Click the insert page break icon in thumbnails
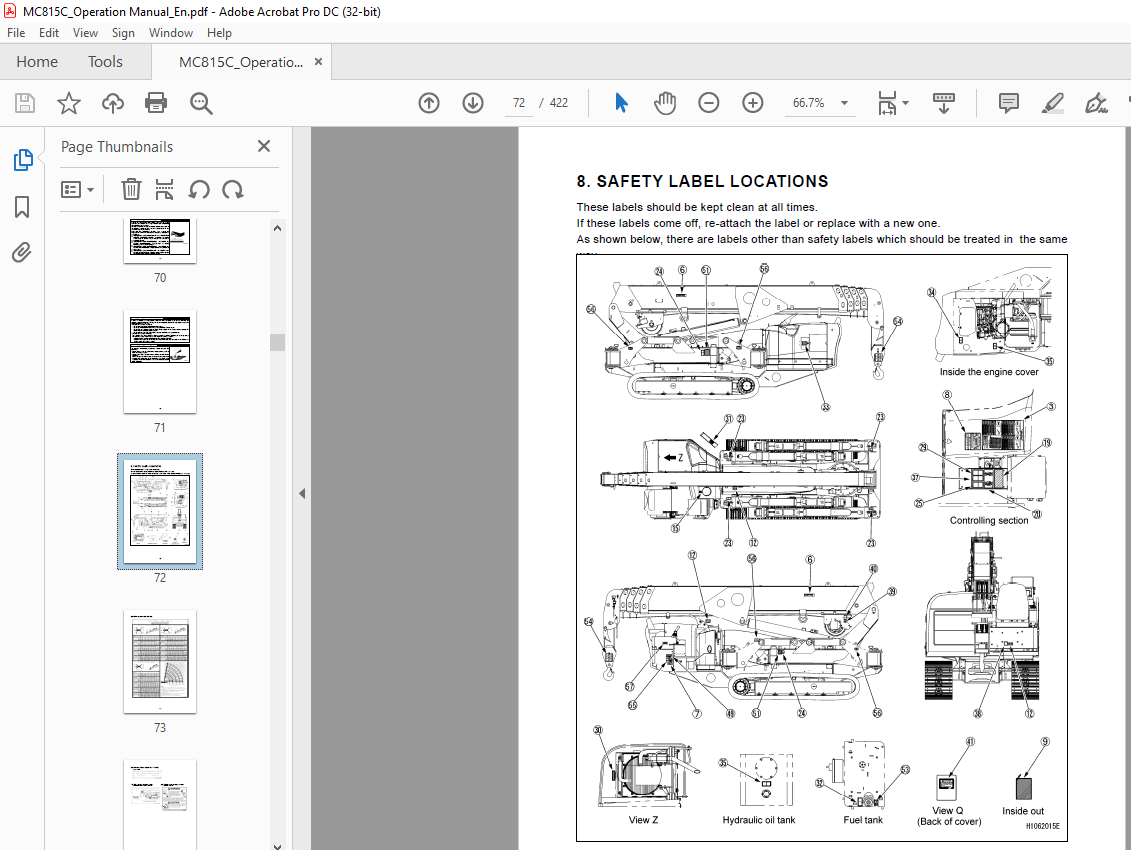1131x850 pixels. pyautogui.click(x=164, y=190)
